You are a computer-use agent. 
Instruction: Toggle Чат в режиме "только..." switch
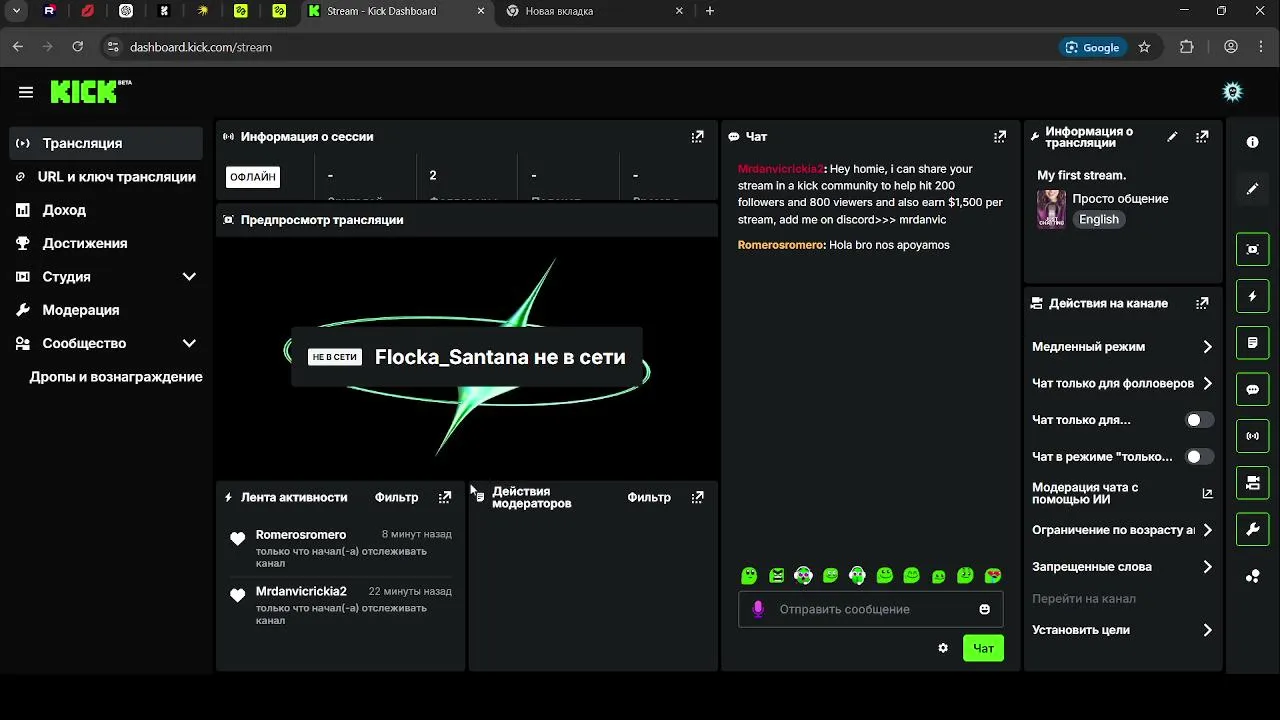point(1199,456)
